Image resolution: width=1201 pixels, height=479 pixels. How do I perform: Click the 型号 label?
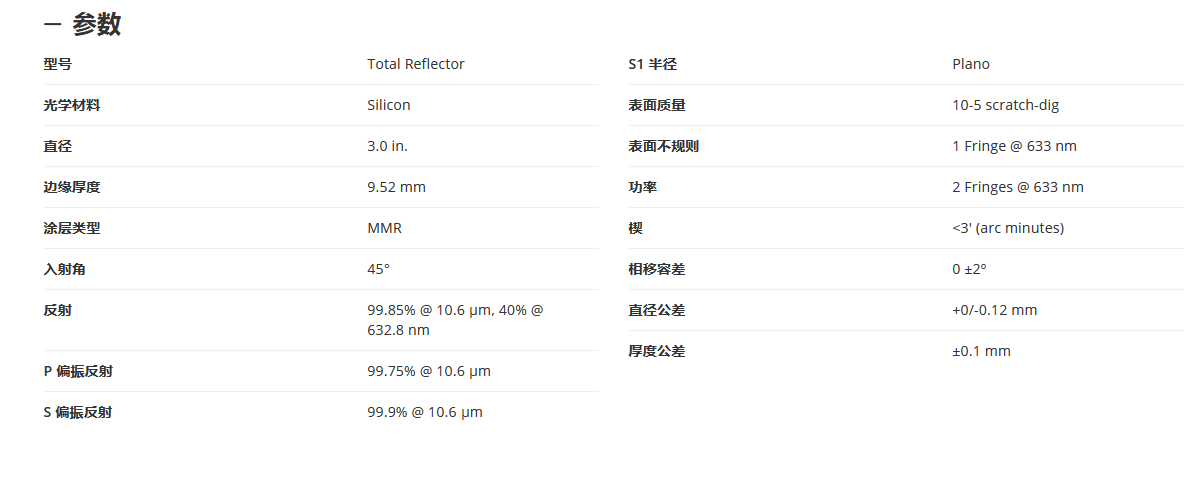(58, 64)
